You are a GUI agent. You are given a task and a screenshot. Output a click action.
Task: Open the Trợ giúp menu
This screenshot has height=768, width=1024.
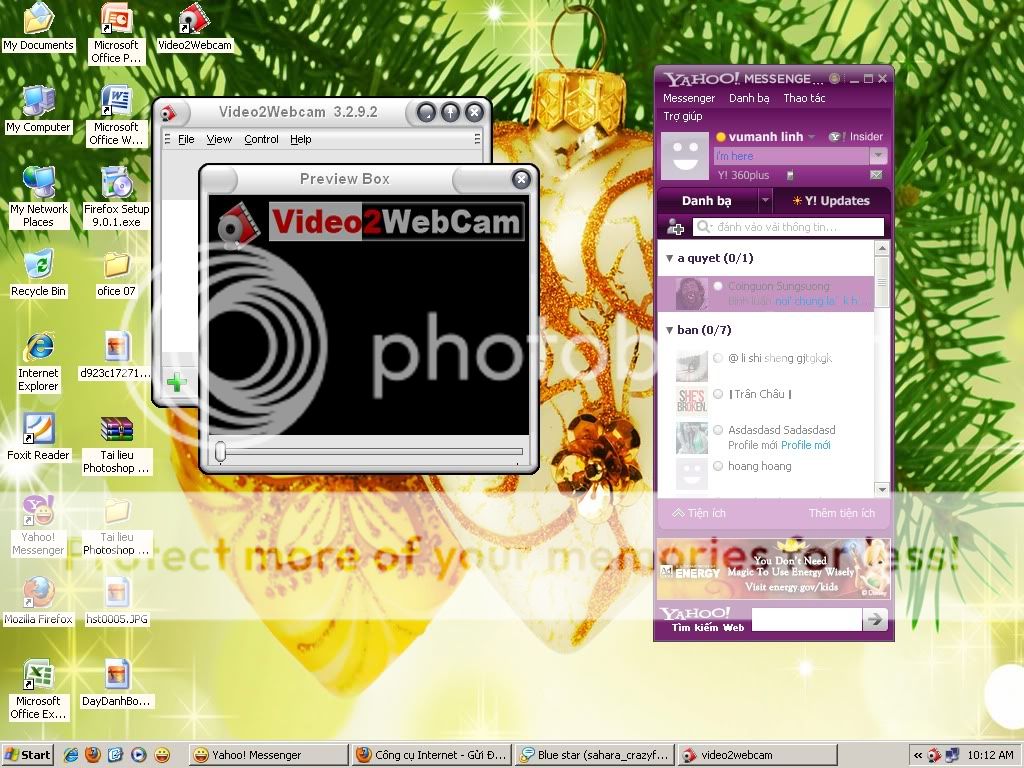point(682,116)
